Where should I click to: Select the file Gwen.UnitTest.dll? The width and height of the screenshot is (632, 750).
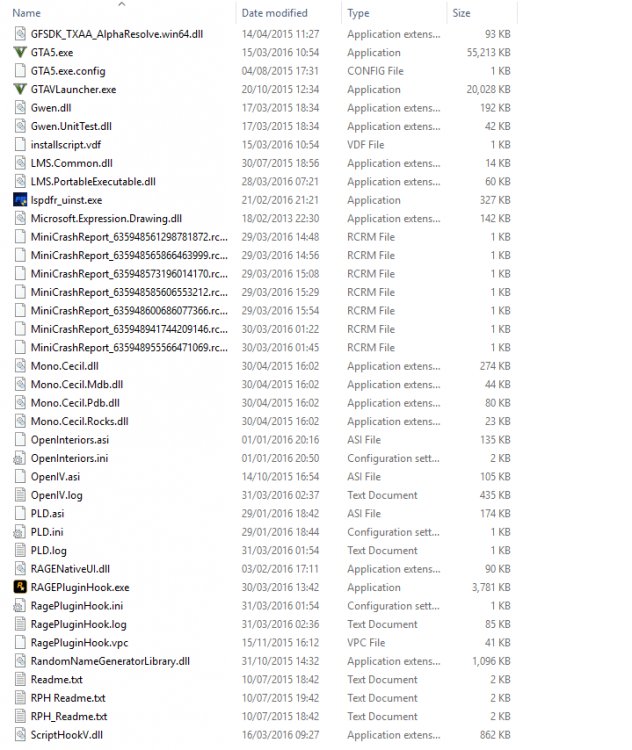point(71,126)
